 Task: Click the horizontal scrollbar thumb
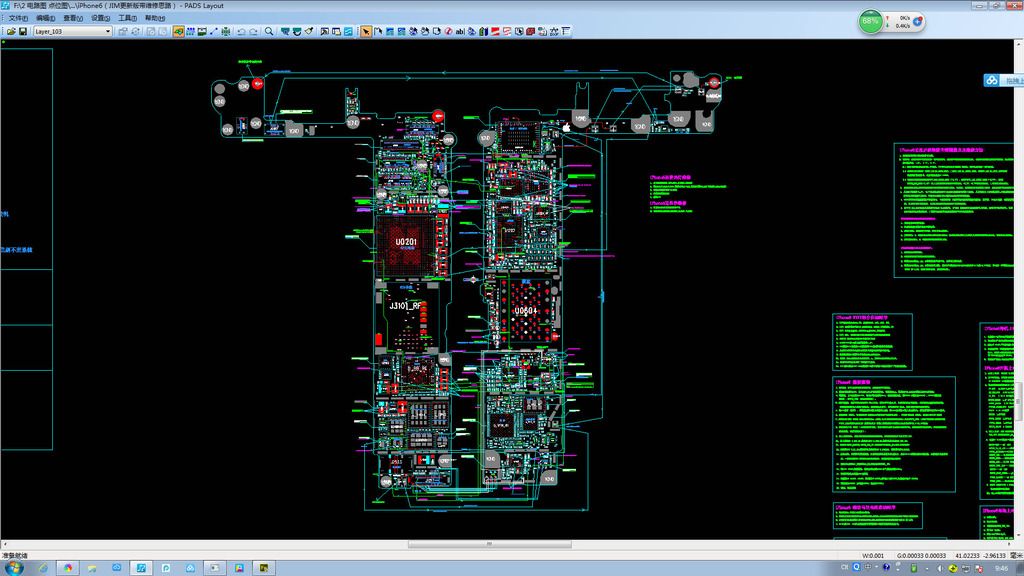click(x=489, y=544)
